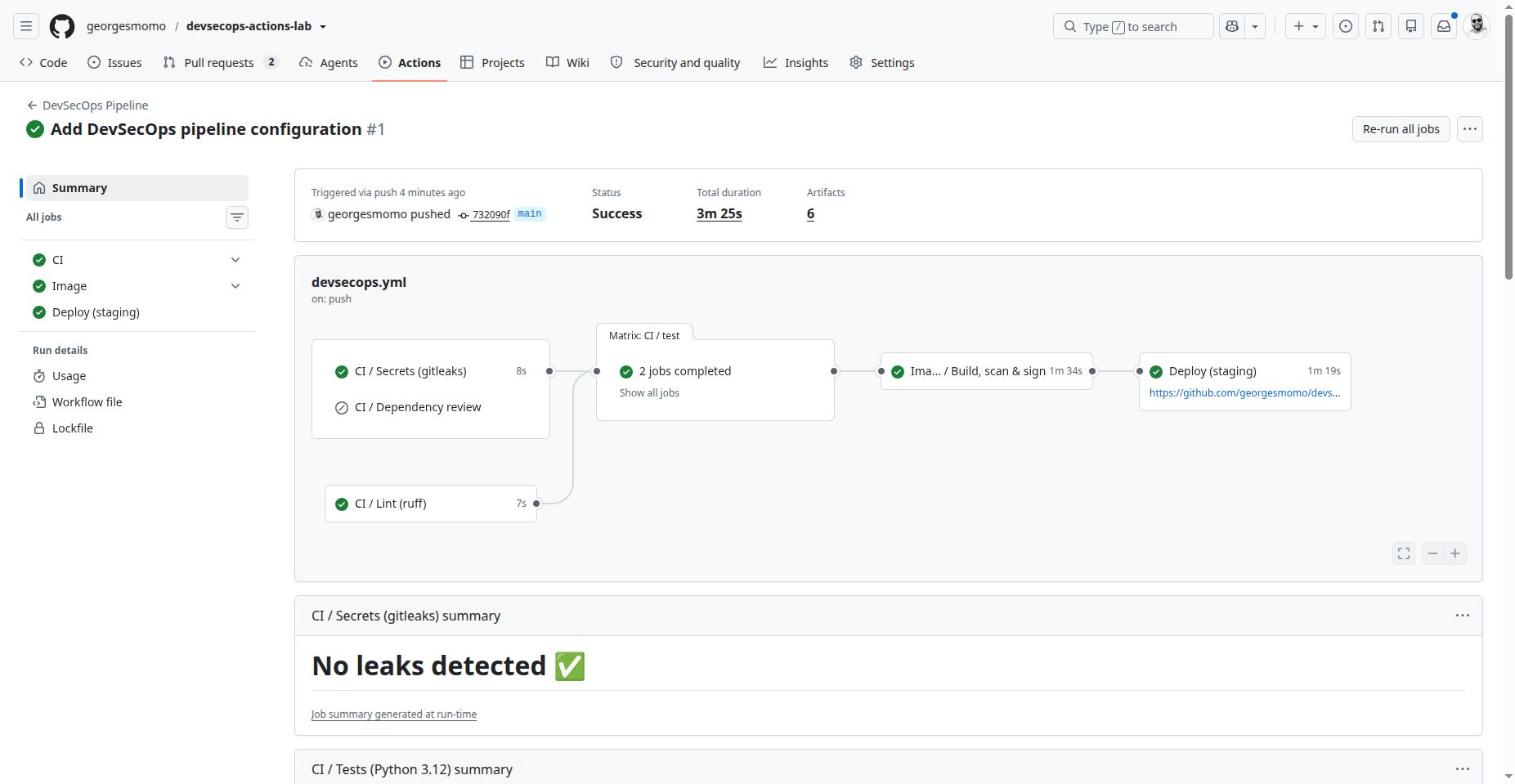
Task: Open the staging deployment URL link
Action: pyautogui.click(x=1244, y=393)
